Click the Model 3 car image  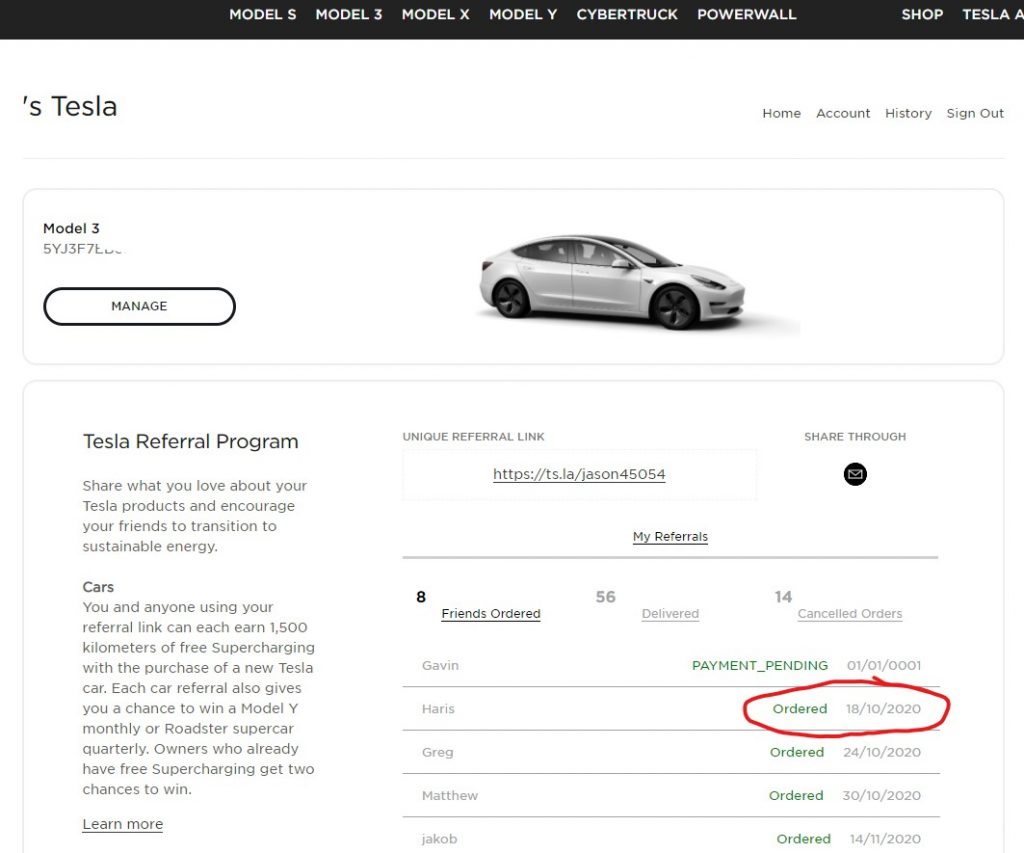[612, 282]
